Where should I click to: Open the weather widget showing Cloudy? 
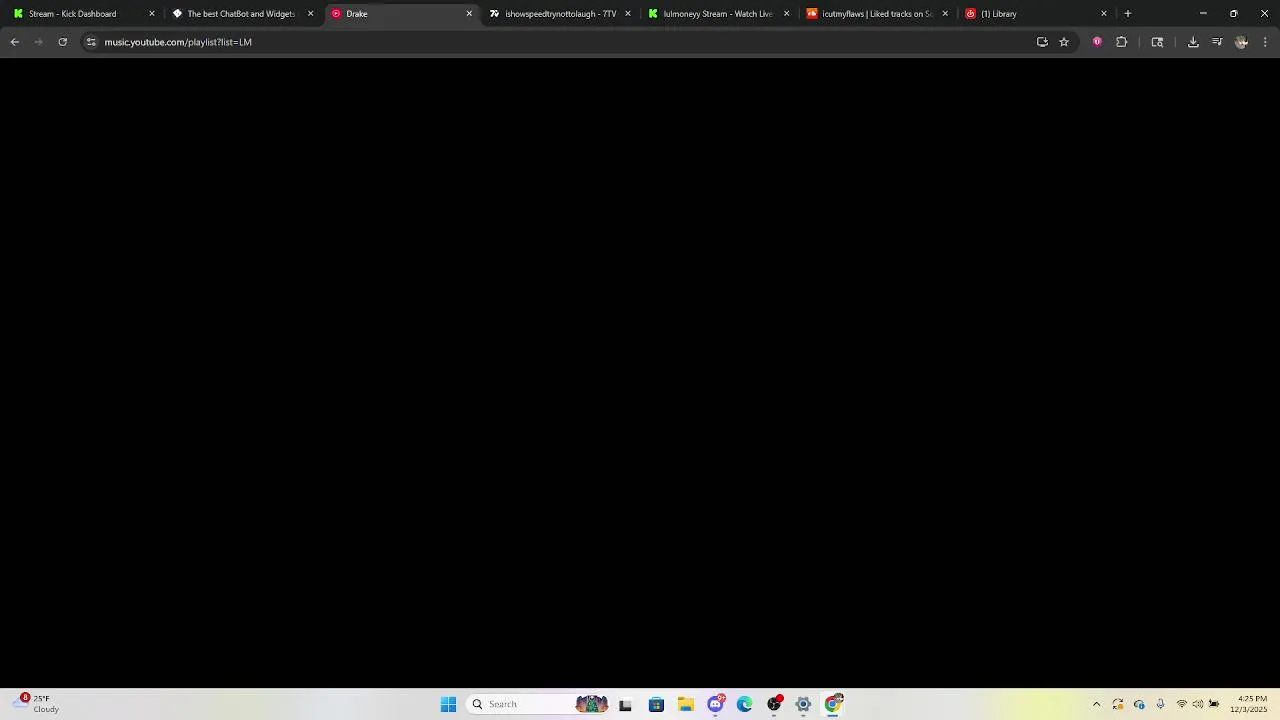36,704
